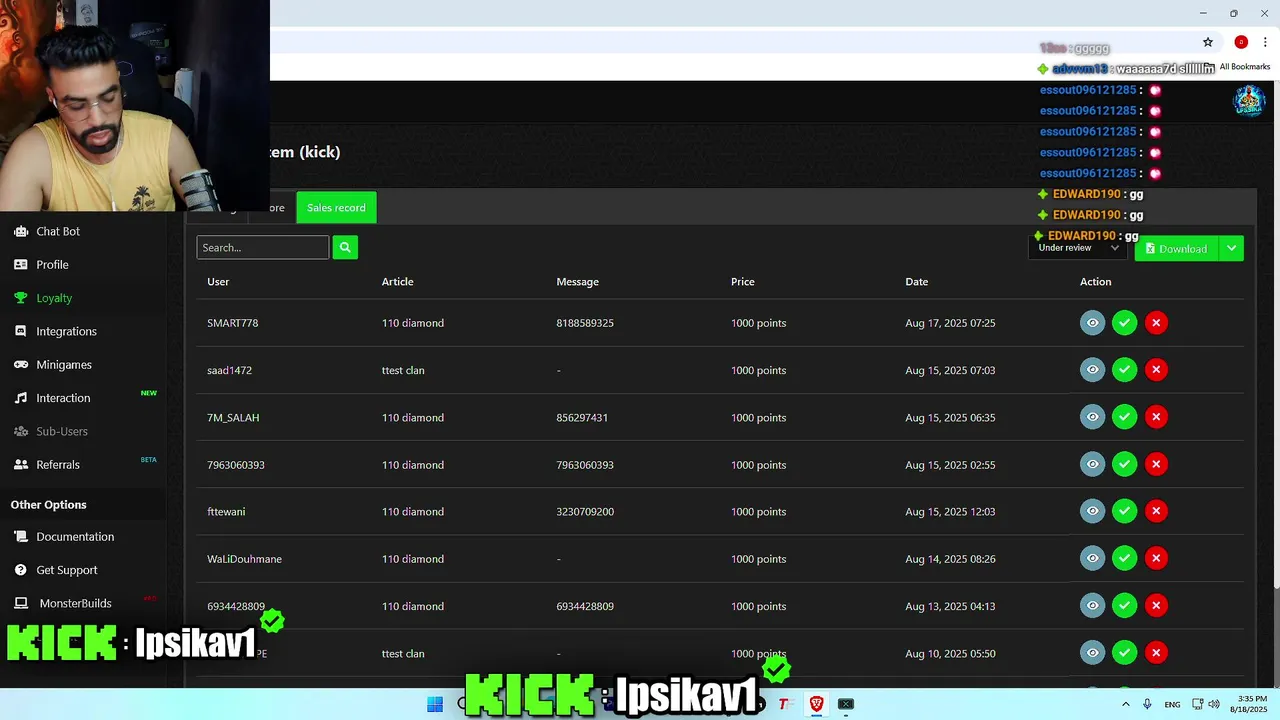View saad1472's ttest clan sale
The width and height of the screenshot is (1280, 720).
click(x=1092, y=370)
